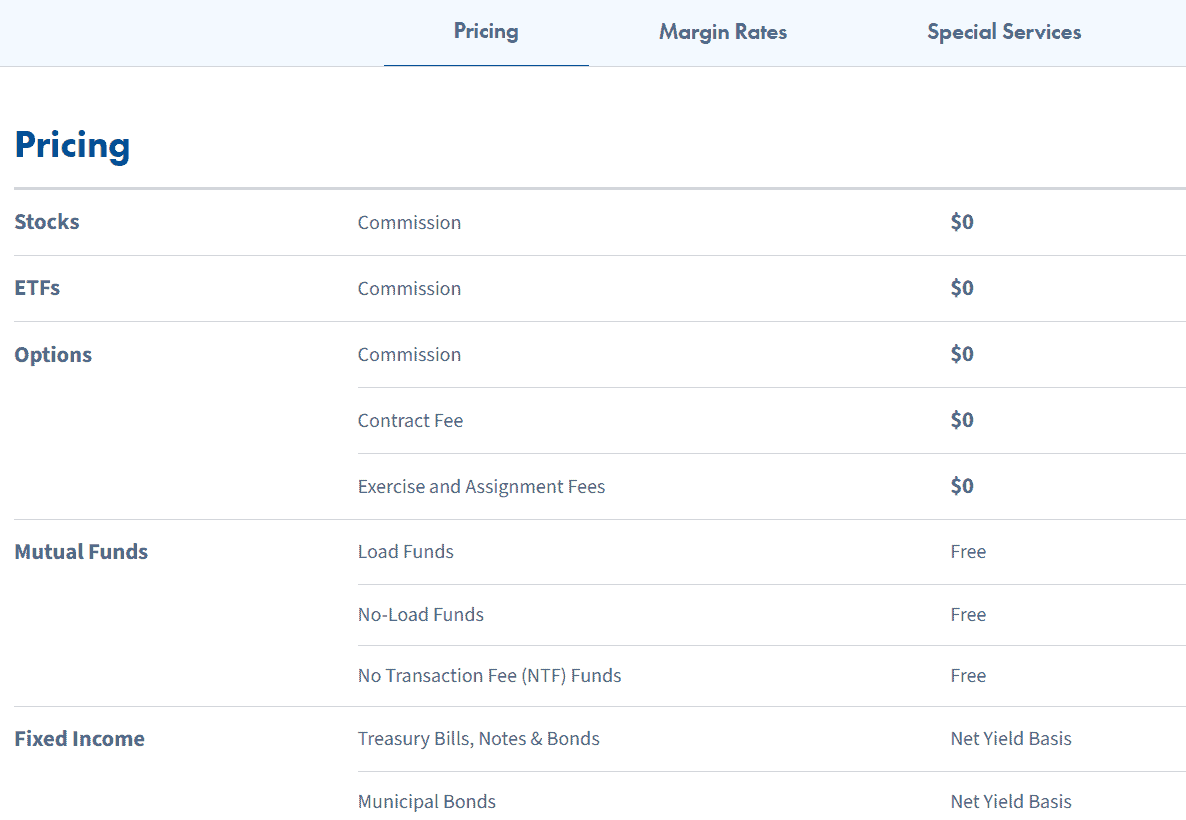Click the No-Load Funds label

[x=421, y=614]
